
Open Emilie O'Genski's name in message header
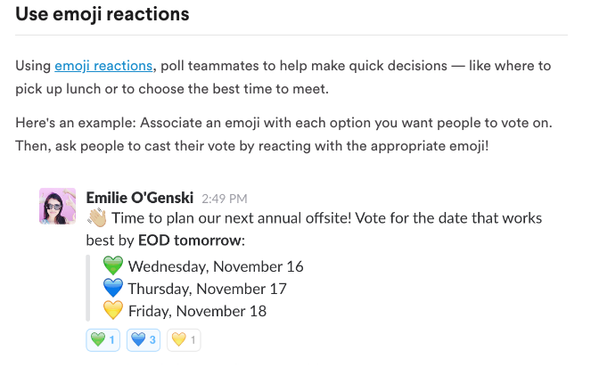[x=140, y=197]
